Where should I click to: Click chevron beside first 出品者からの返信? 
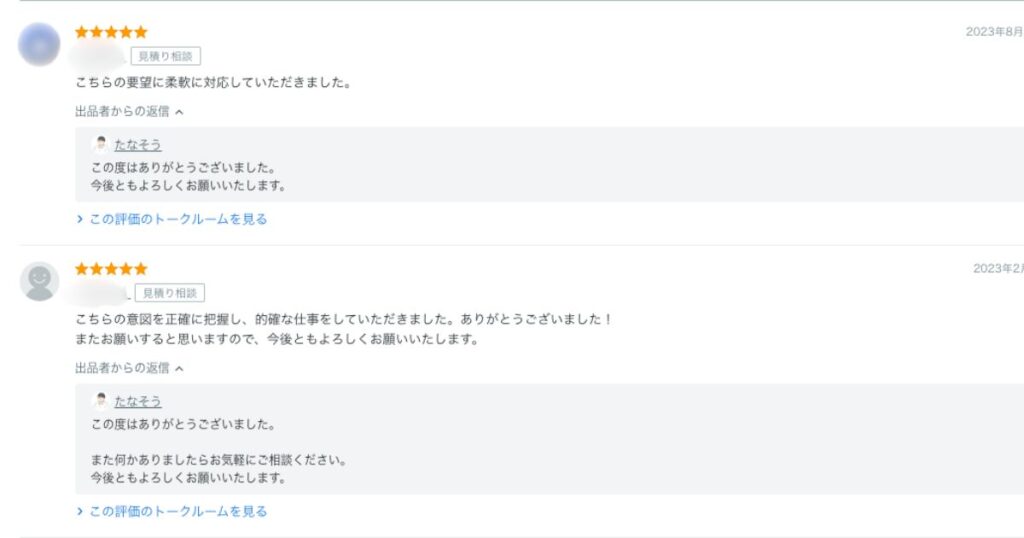pos(180,112)
